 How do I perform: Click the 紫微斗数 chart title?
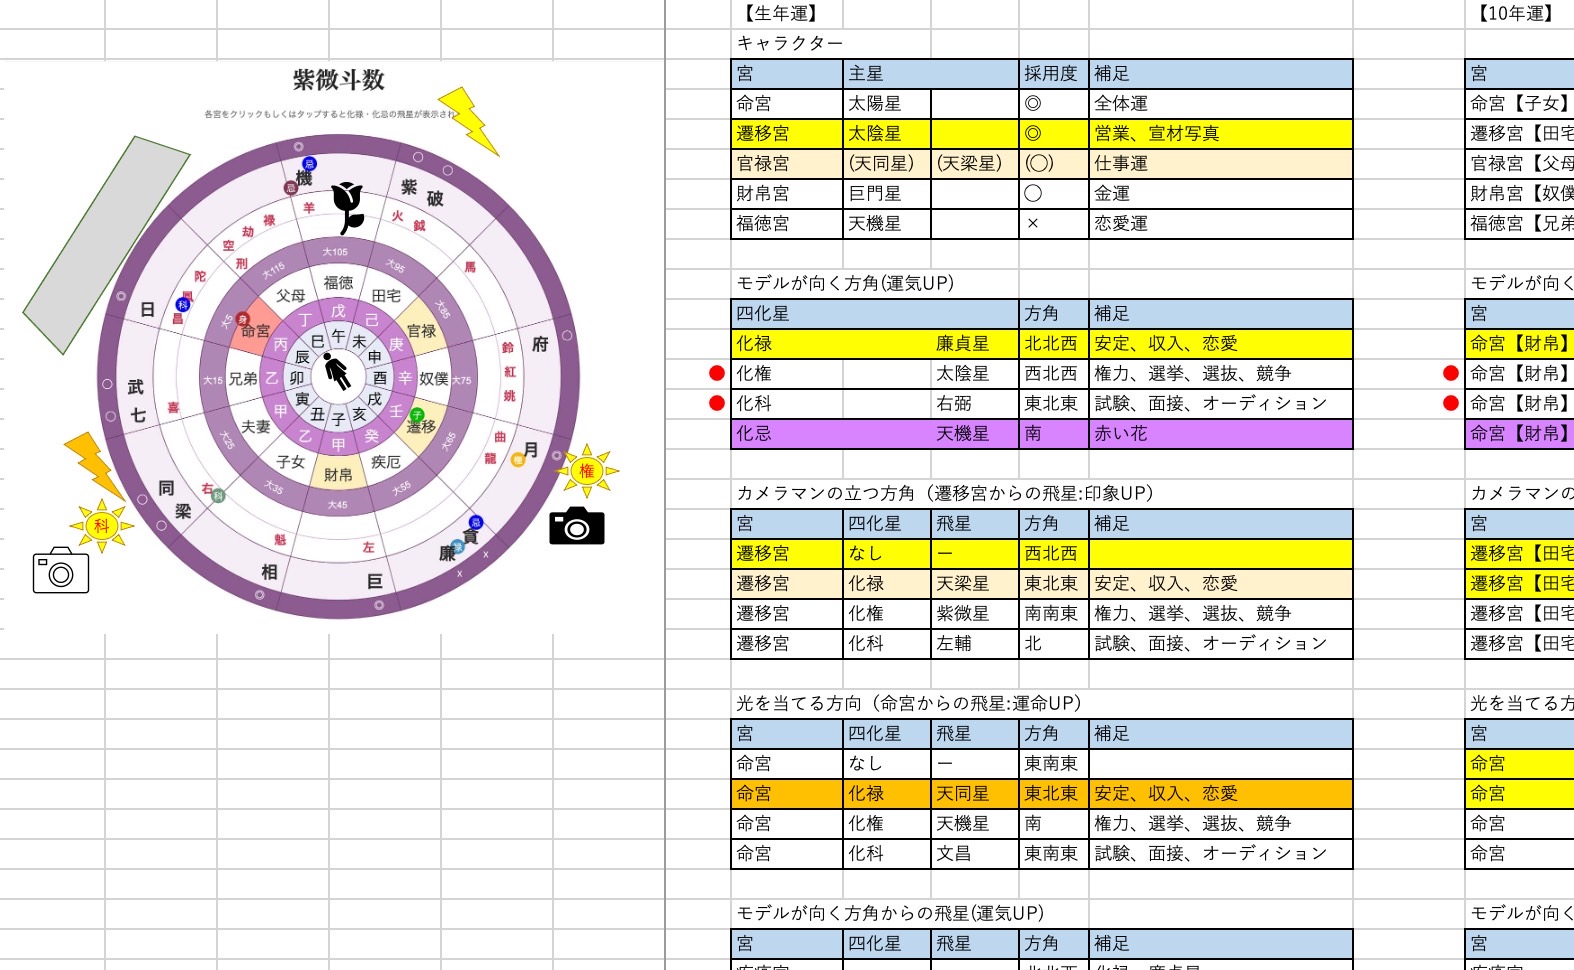[x=338, y=80]
